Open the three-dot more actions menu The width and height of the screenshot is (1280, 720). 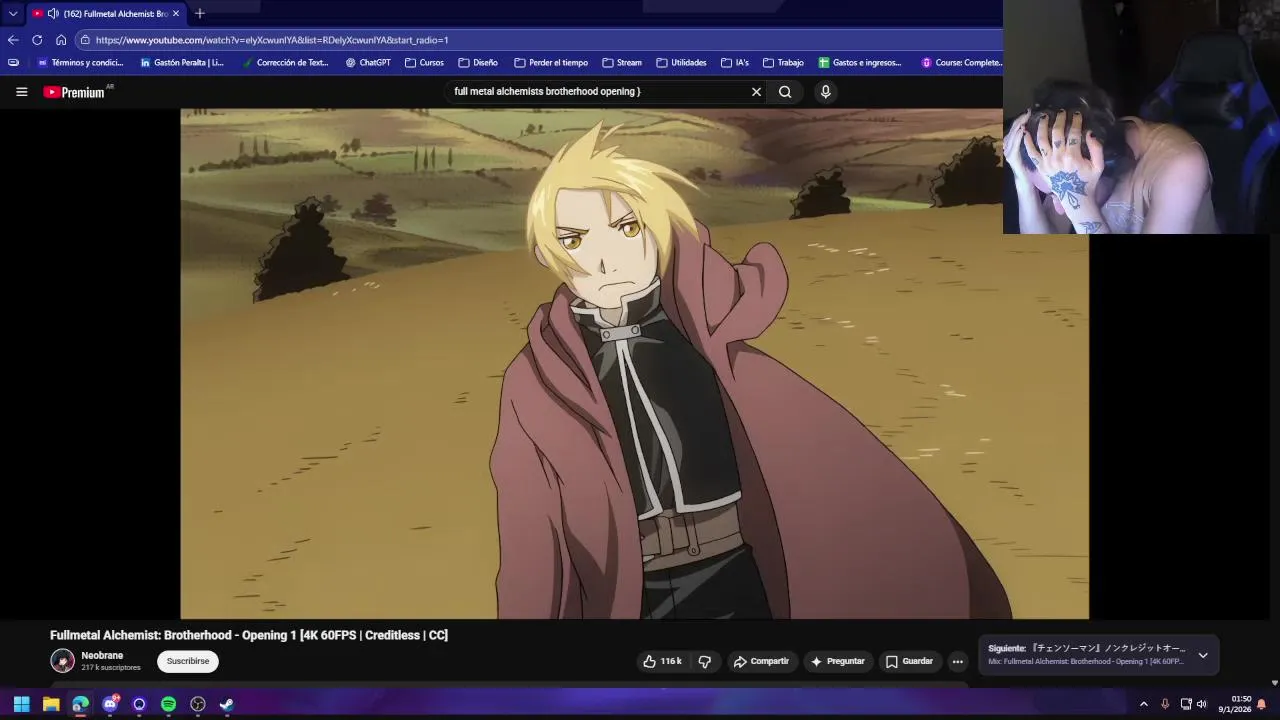click(x=957, y=661)
